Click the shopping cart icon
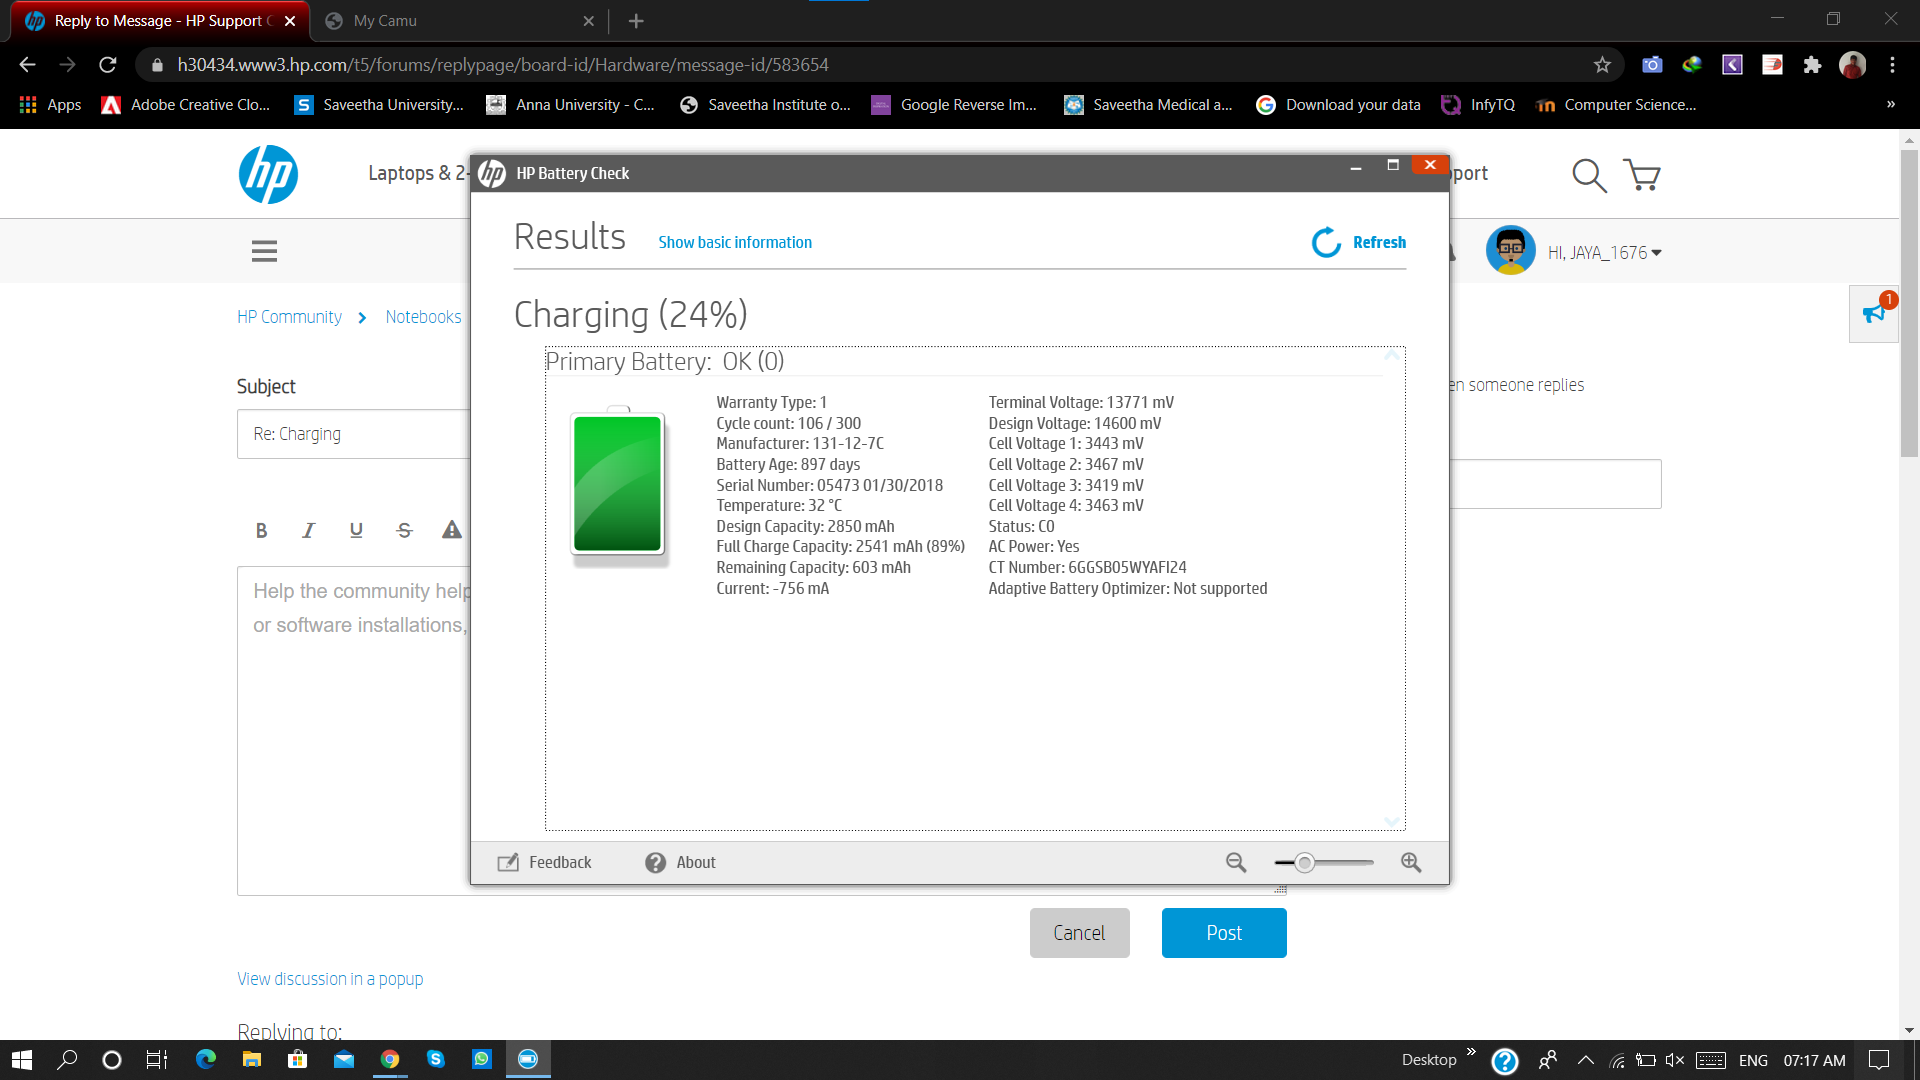 pos(1643,175)
